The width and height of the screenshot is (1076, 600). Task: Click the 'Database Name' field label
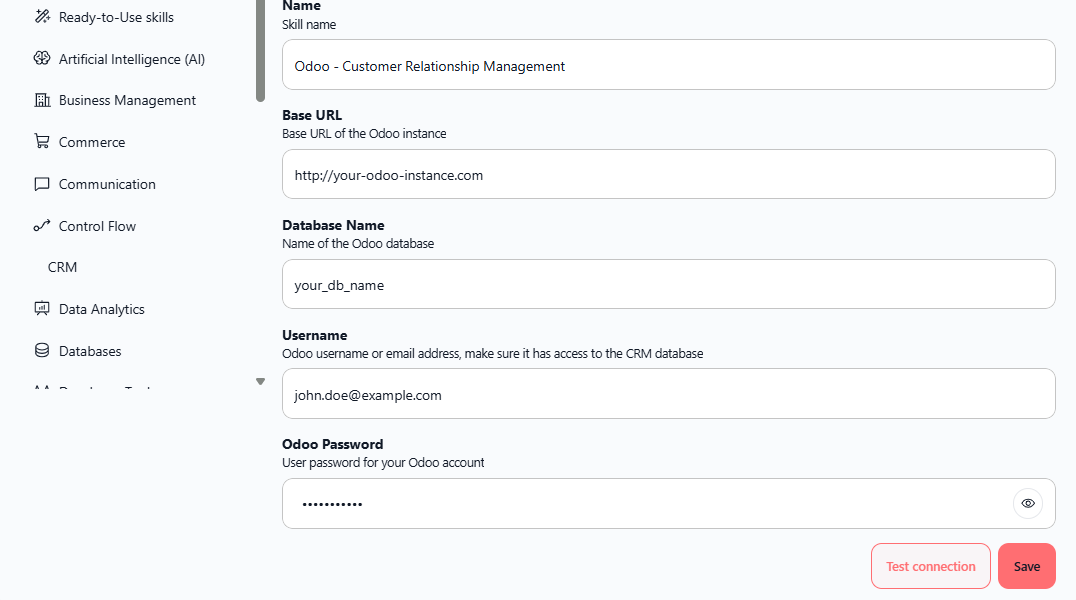(333, 225)
